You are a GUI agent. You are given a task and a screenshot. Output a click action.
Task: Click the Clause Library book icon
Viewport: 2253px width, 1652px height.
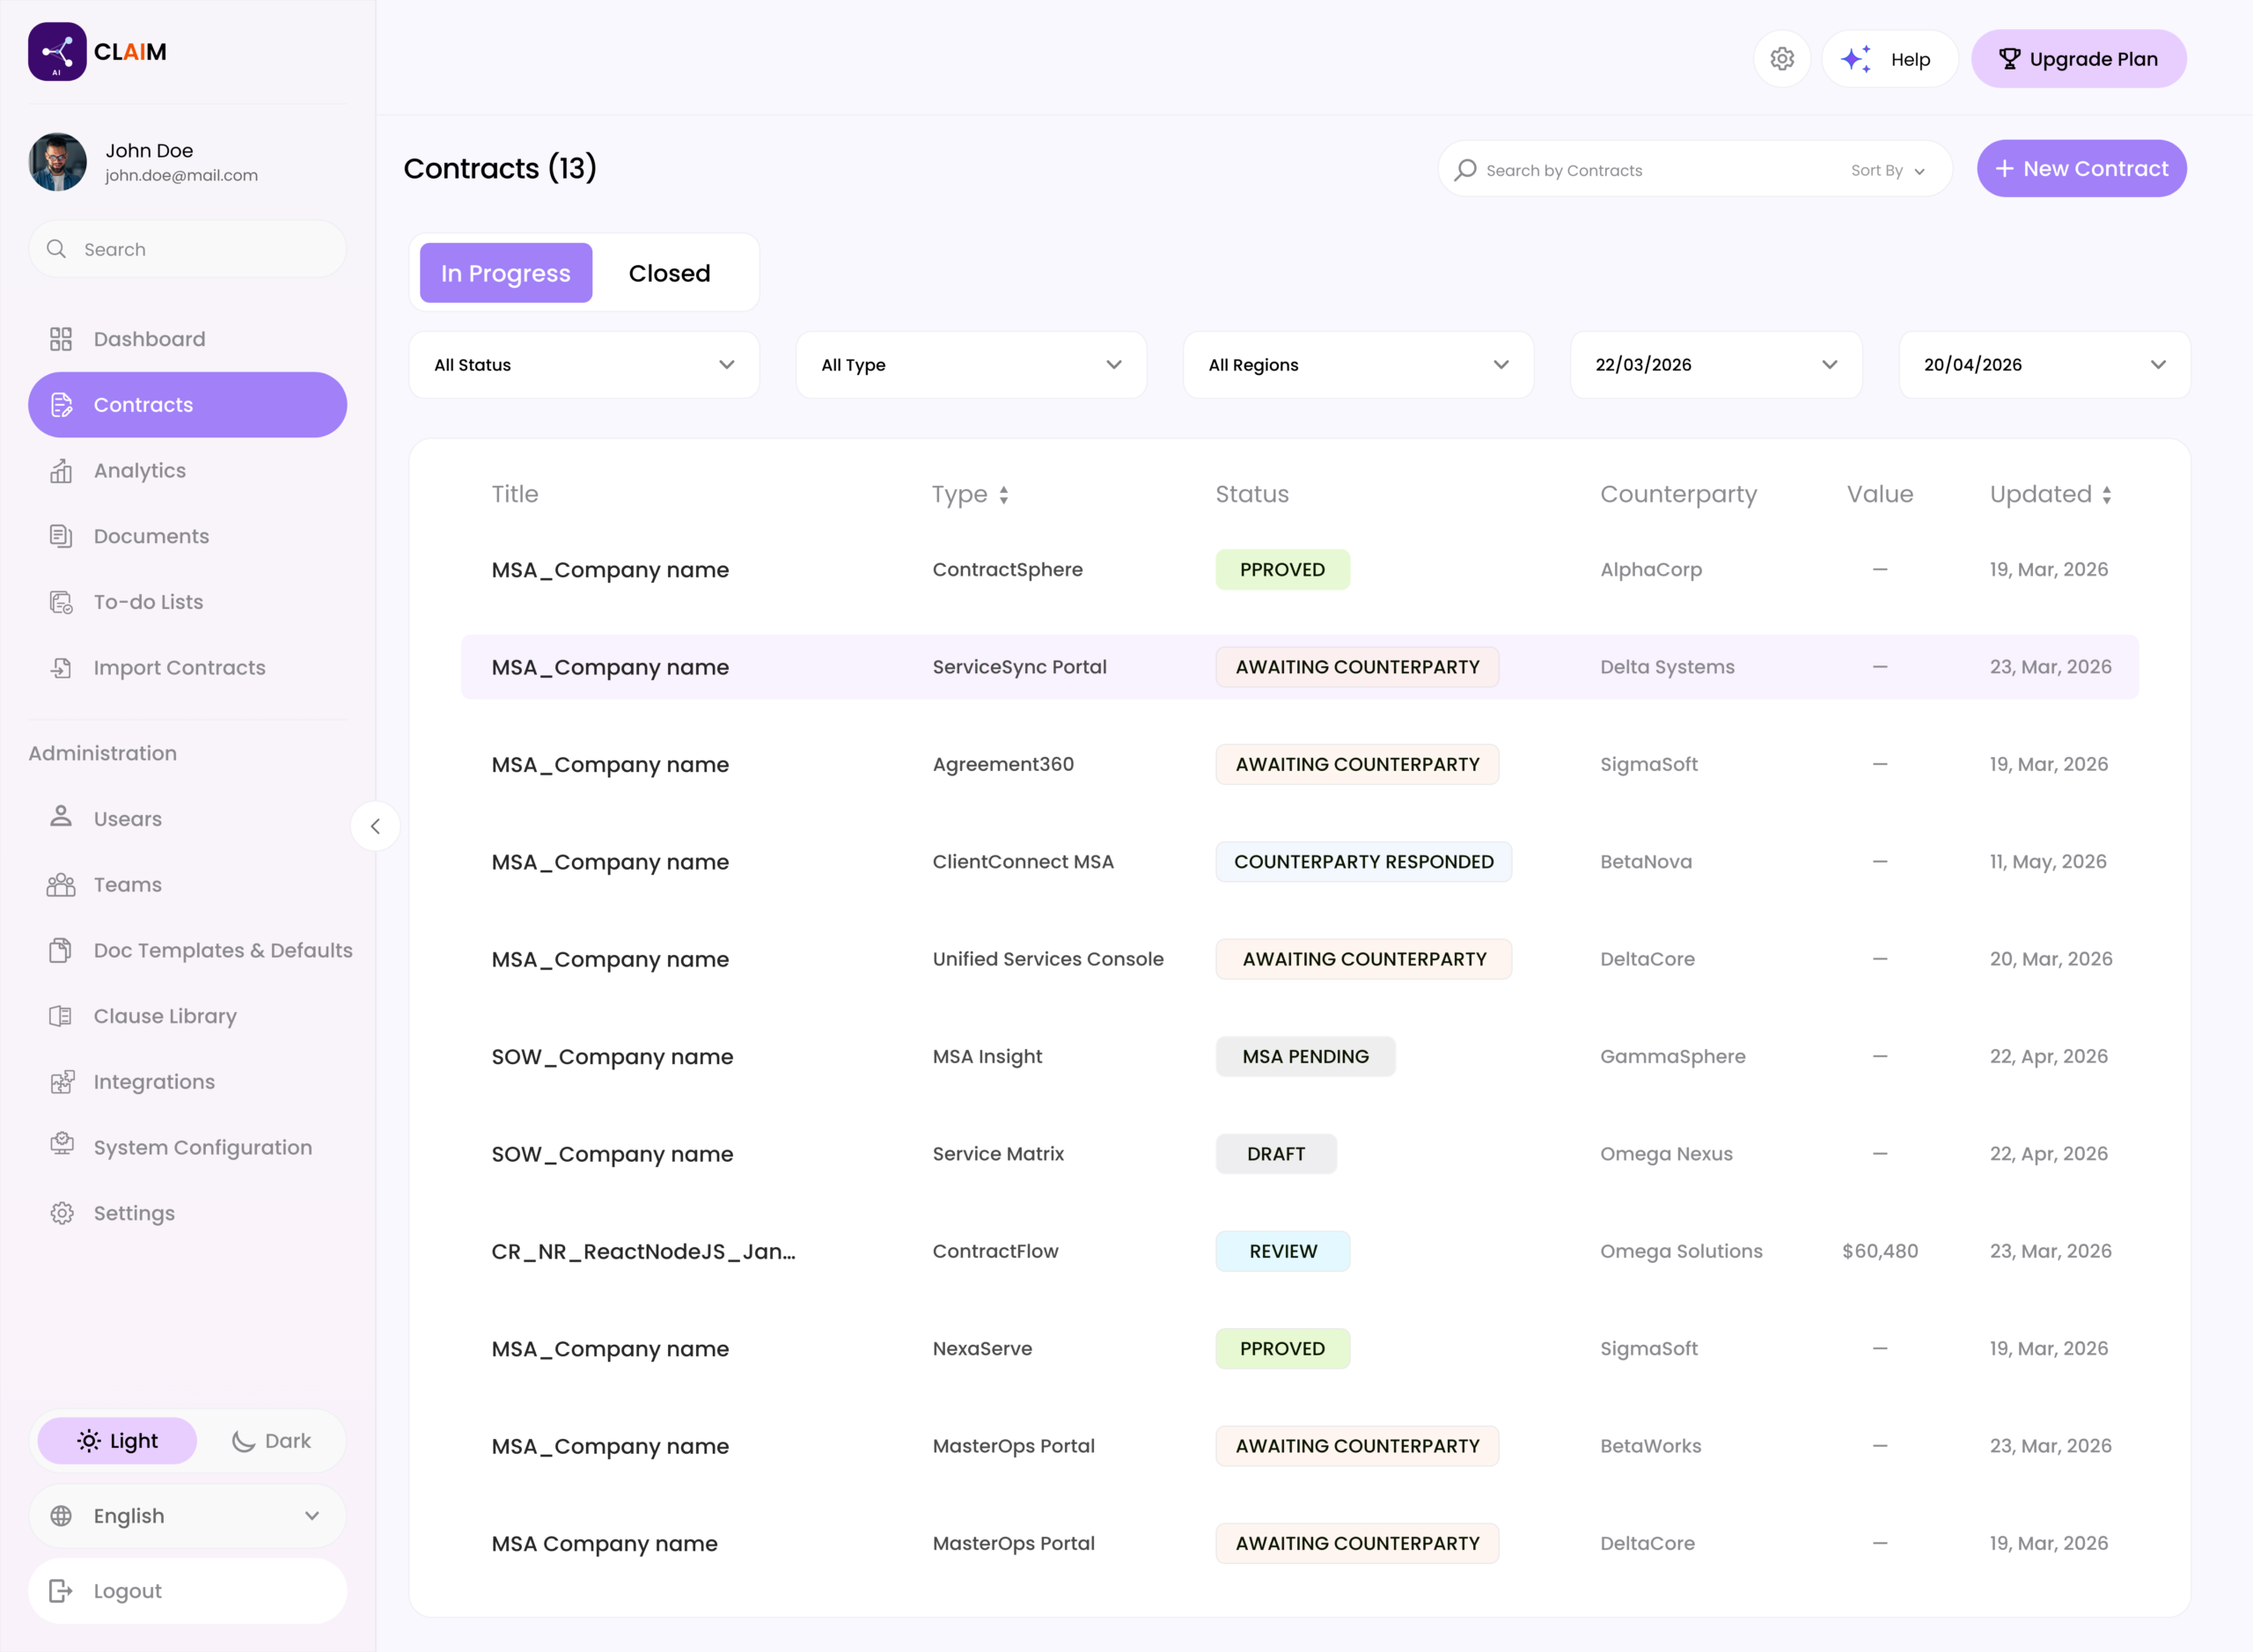[x=61, y=1016]
